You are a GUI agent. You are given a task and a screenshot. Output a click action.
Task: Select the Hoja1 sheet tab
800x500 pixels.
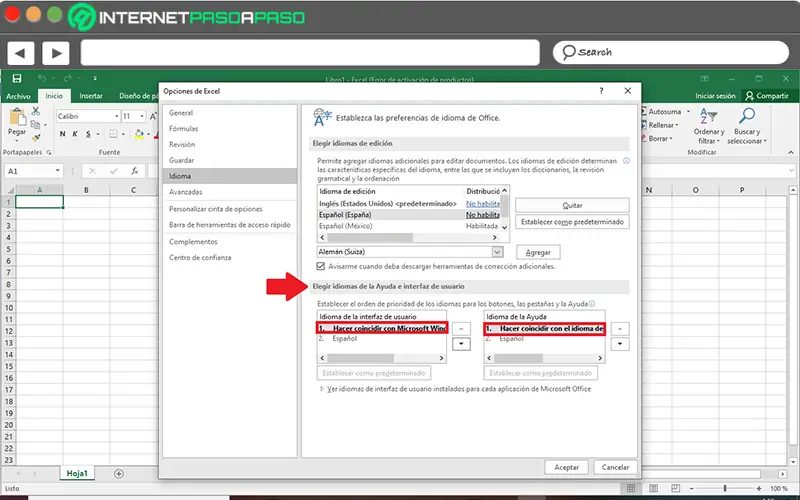77,473
